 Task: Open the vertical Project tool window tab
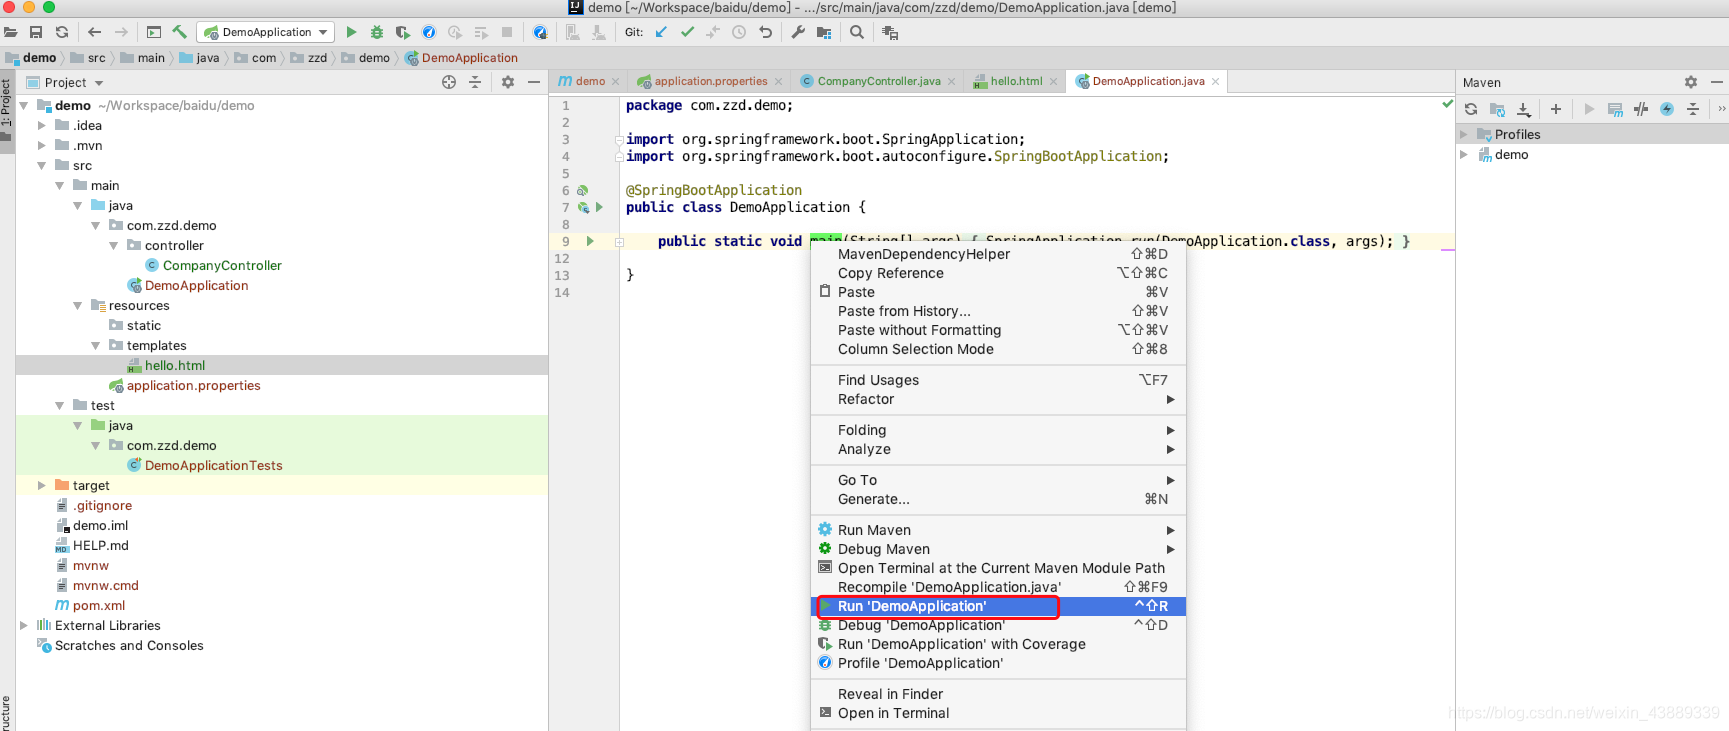pyautogui.click(x=7, y=109)
